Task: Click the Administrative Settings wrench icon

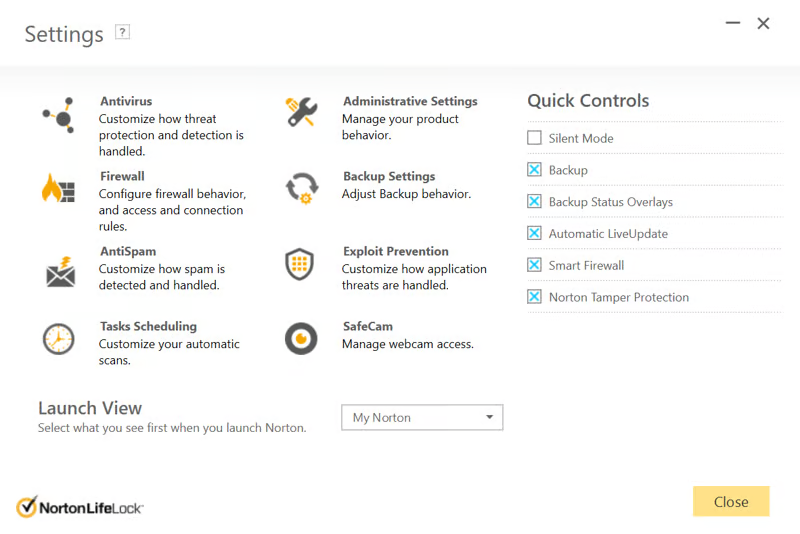Action: click(x=301, y=112)
